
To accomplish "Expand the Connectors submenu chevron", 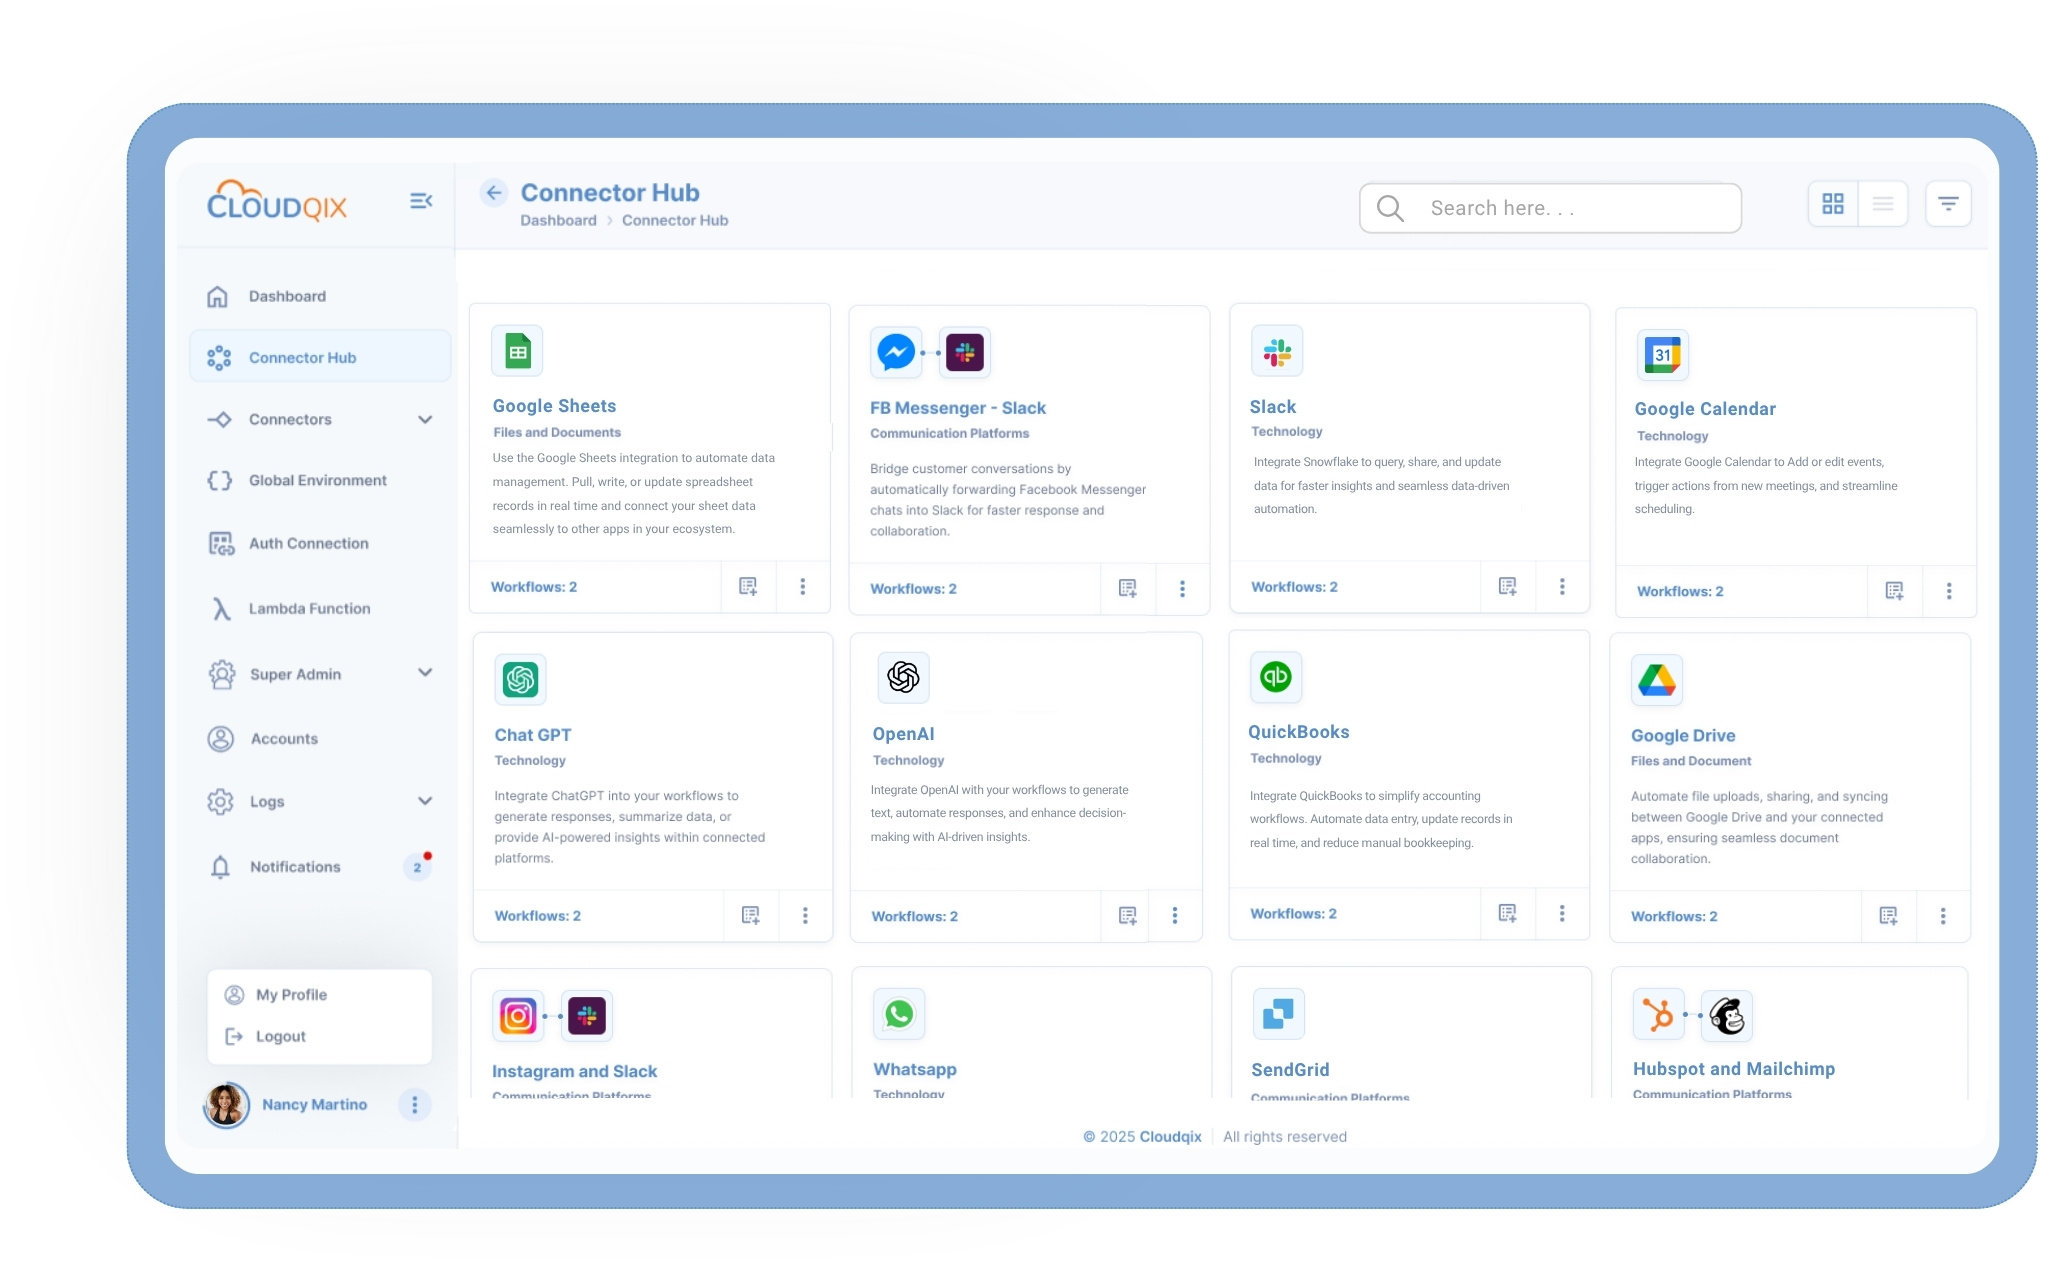I will [425, 420].
